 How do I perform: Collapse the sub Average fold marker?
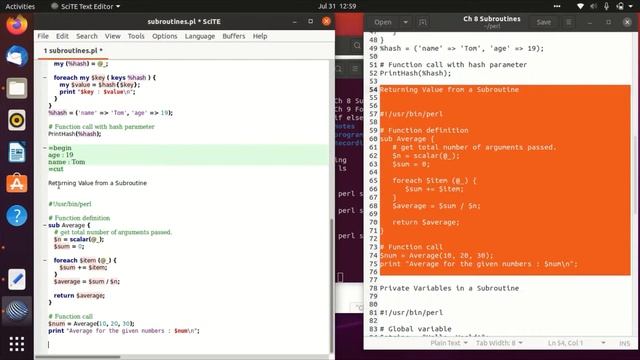[x=44, y=225]
